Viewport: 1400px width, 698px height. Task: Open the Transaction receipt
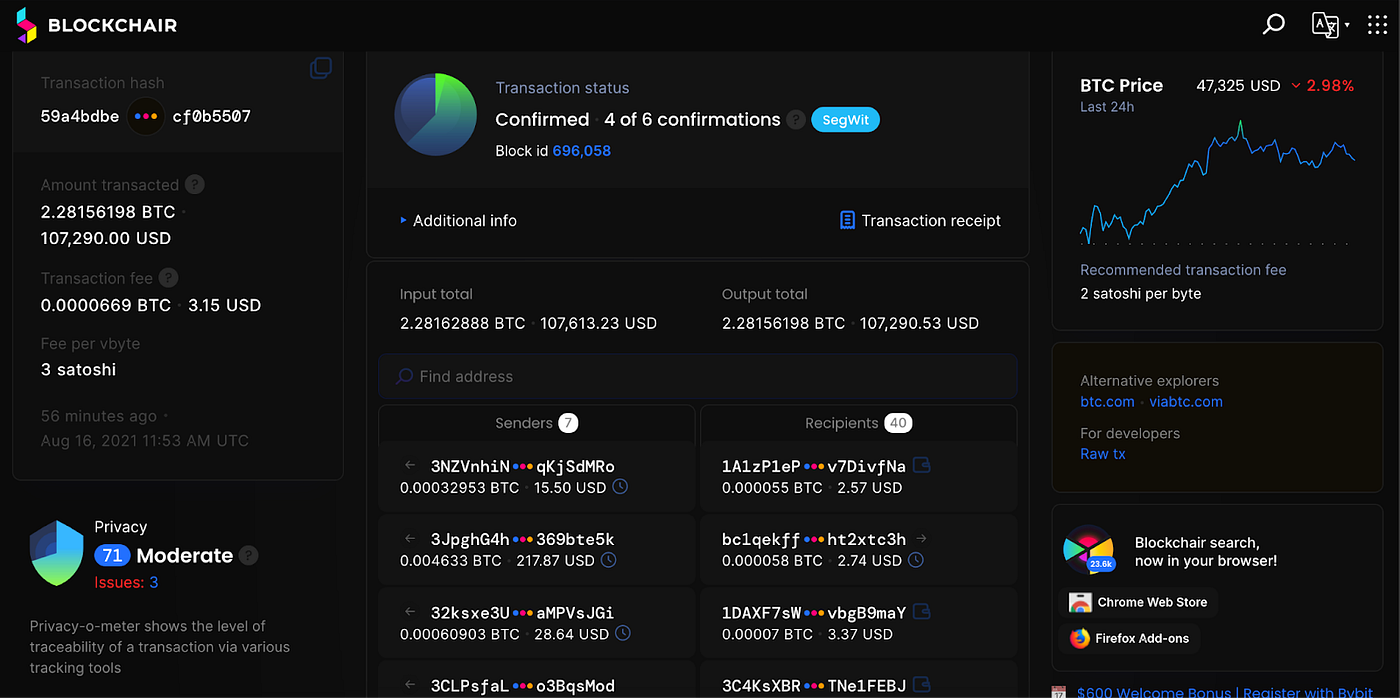(920, 221)
